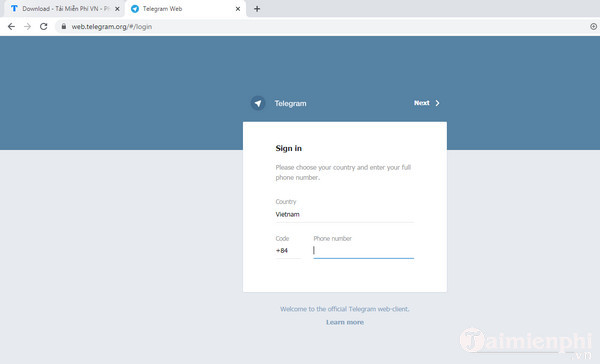Image resolution: width=600 pixels, height=364 pixels.
Task: Click the Next button
Action: [427, 103]
